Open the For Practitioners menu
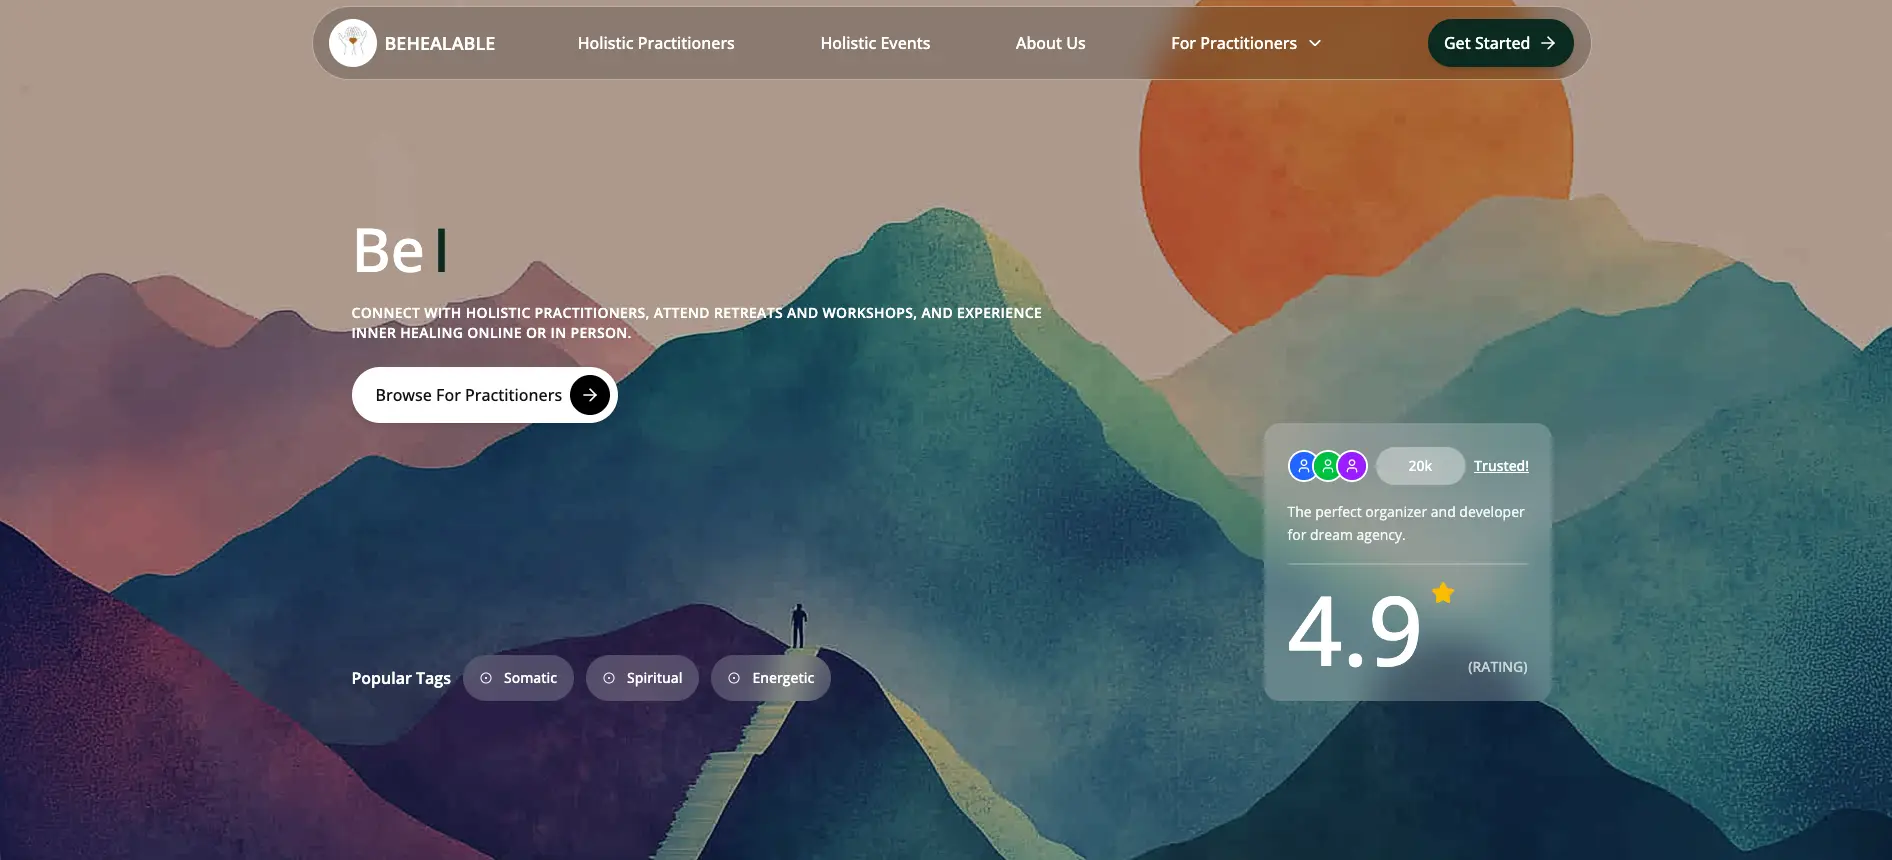Viewport: 1892px width, 860px height. [x=1234, y=43]
